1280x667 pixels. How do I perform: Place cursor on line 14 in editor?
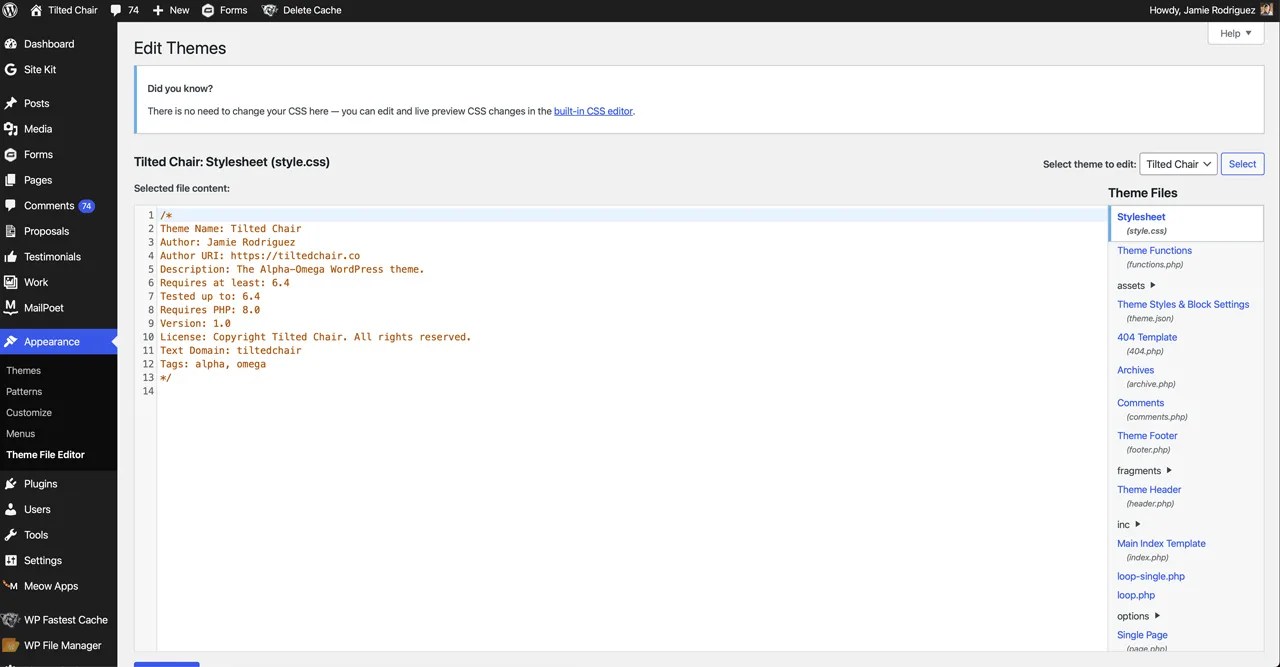click(x=632, y=391)
